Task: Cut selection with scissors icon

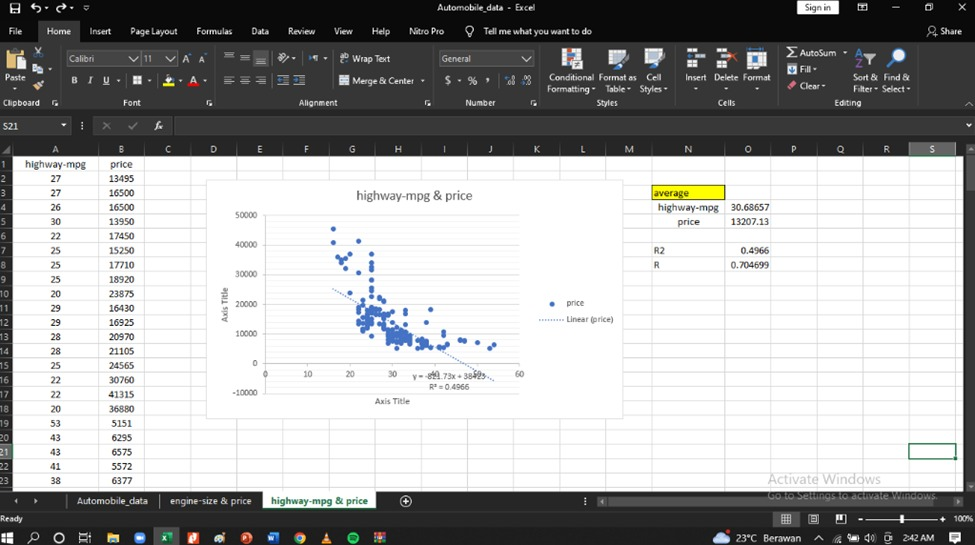Action: [39, 53]
